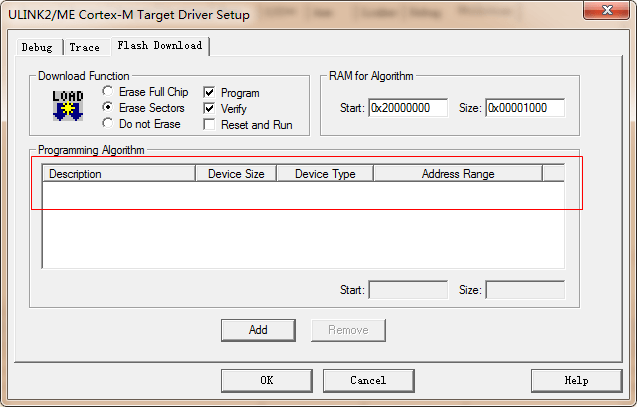Click the Device Size column header
Screen dimensions: 637x407
236,174
